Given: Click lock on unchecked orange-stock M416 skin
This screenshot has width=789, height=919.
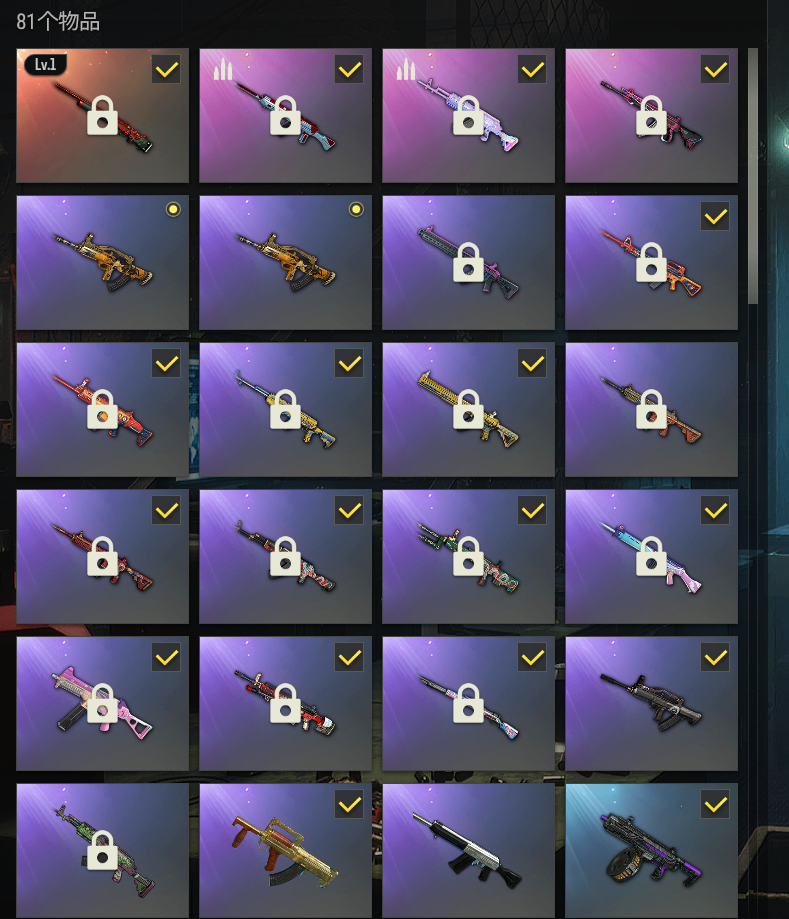Looking at the screenshot, I should coord(651,409).
